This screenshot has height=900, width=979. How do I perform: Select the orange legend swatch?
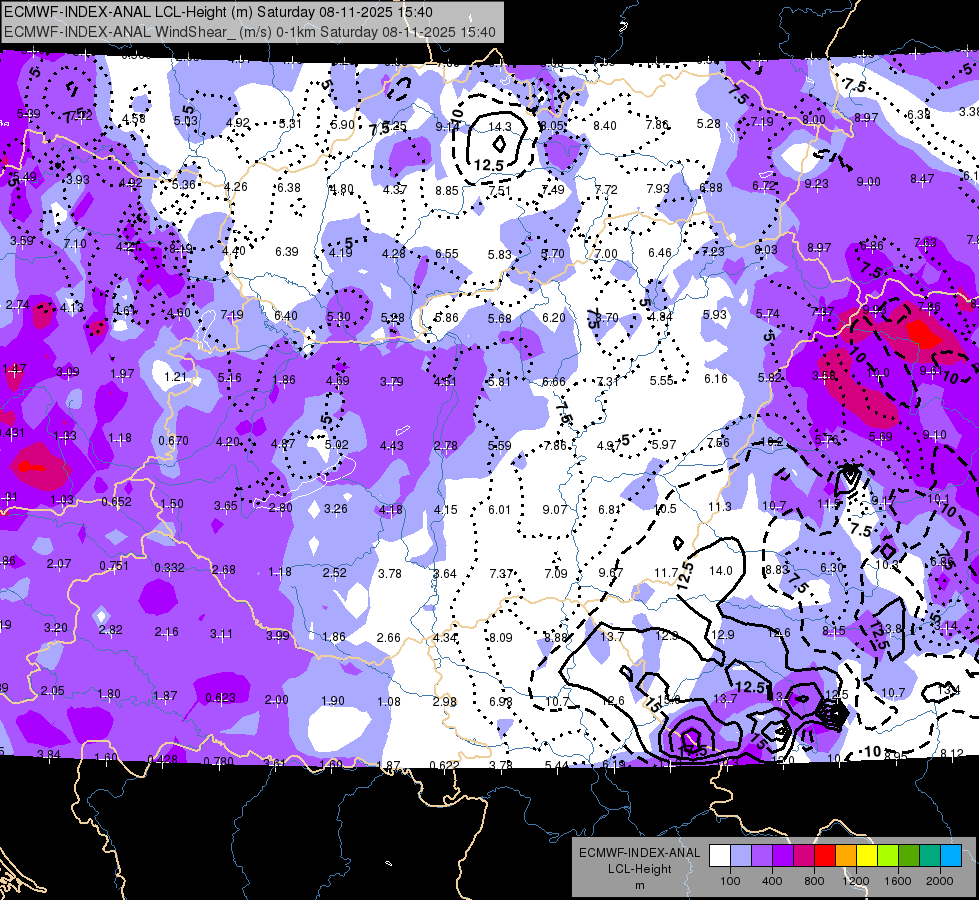point(846,855)
